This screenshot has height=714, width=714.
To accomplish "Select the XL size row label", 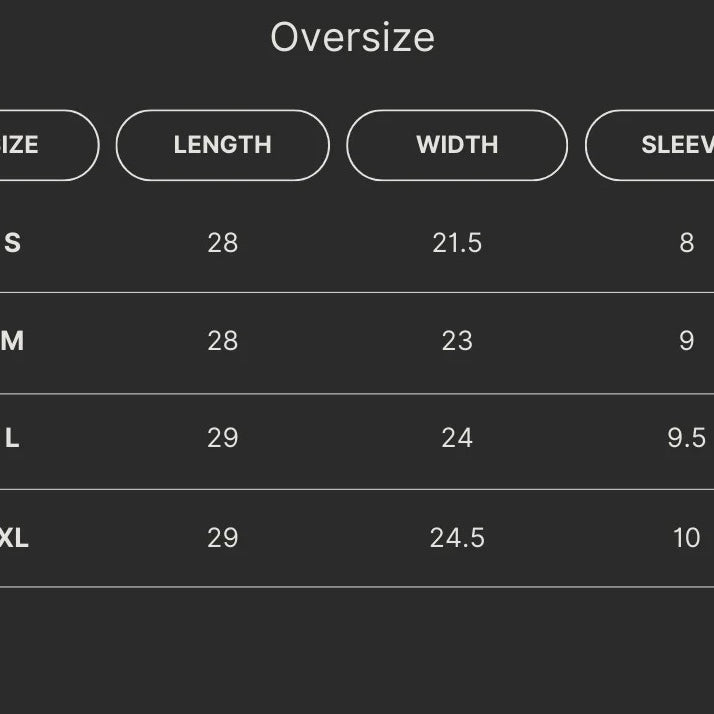I will click(x=14, y=538).
